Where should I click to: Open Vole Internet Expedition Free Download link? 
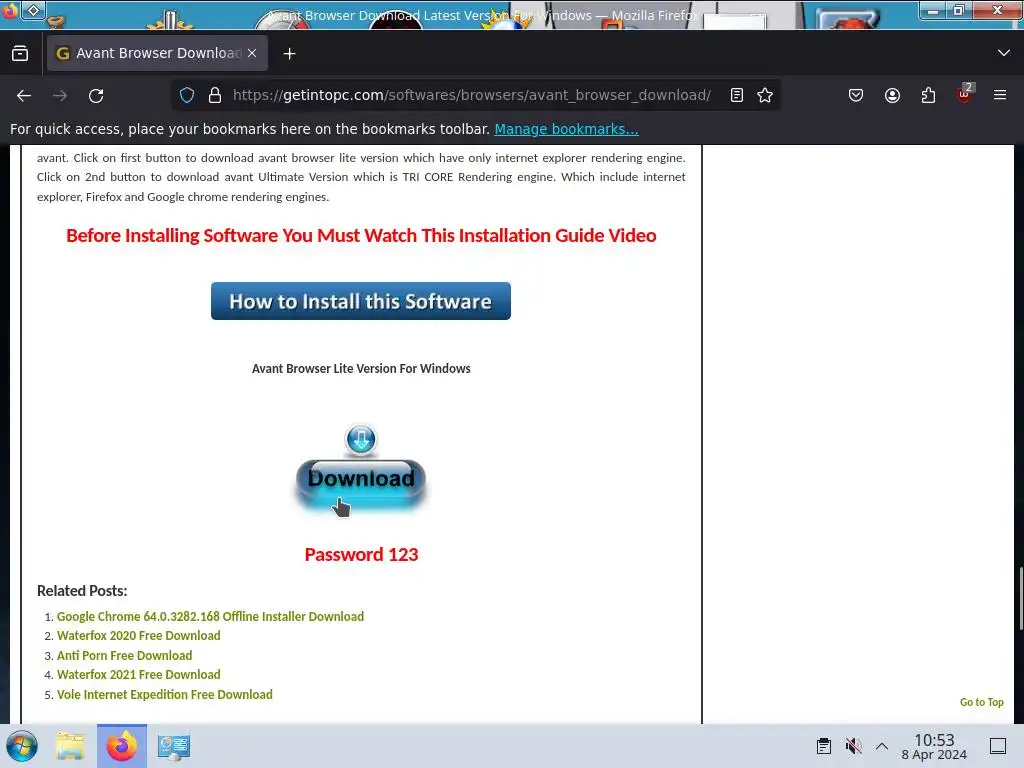tap(165, 694)
